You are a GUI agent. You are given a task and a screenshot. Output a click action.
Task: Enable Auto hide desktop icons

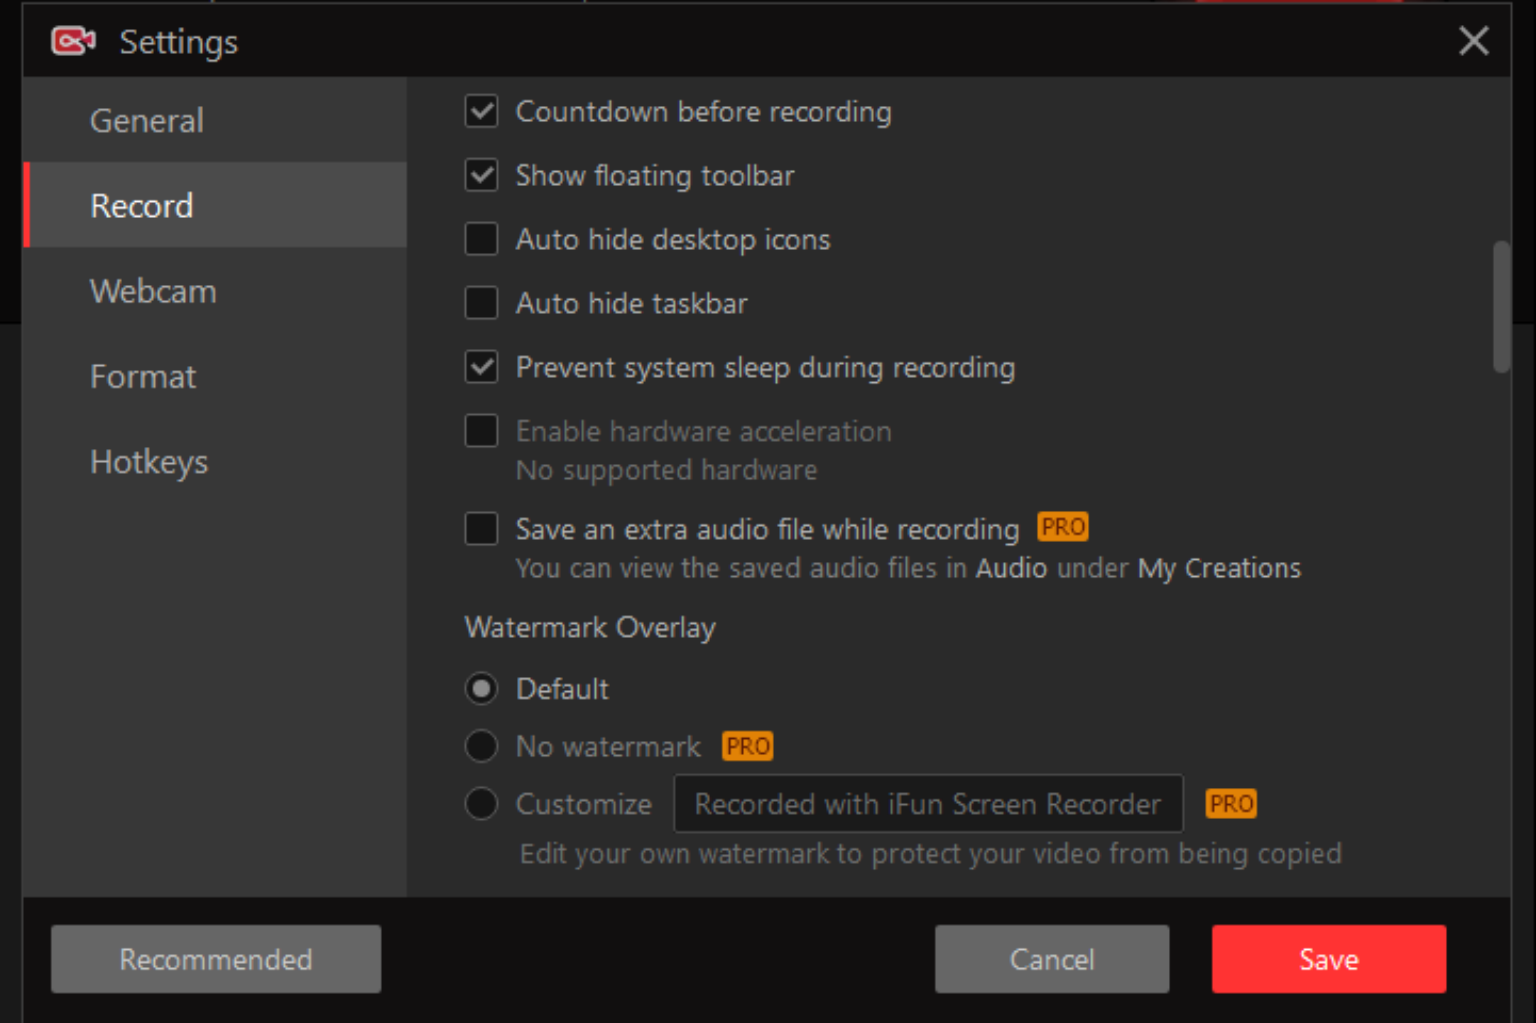pos(481,239)
